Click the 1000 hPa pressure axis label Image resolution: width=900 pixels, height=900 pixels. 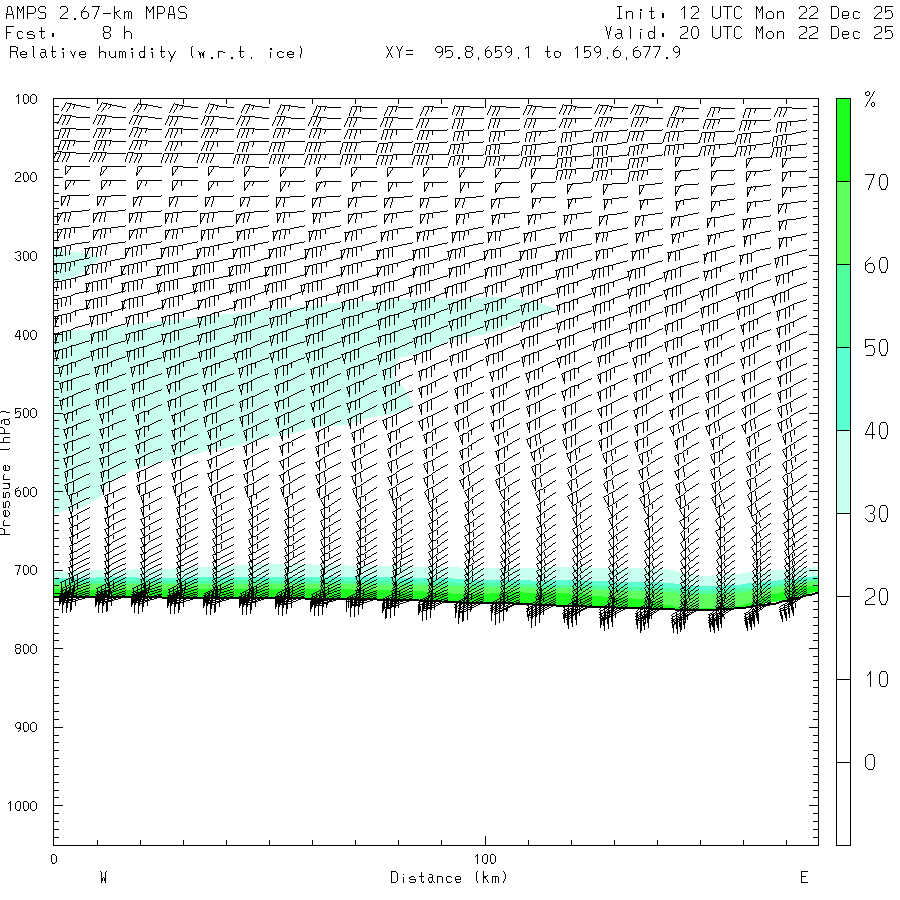tap(22, 806)
